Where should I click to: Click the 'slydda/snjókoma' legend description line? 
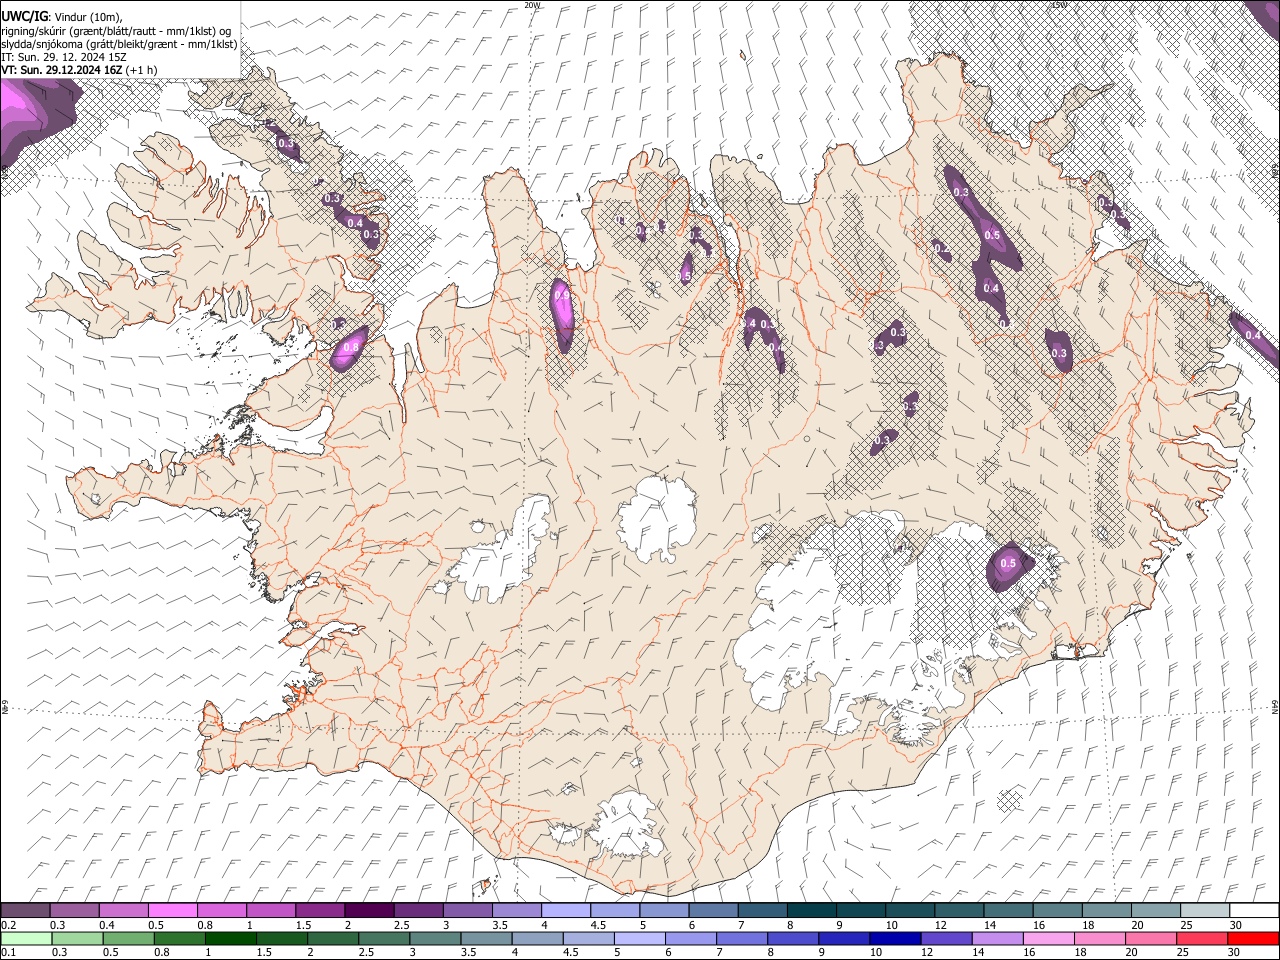[x=119, y=44]
